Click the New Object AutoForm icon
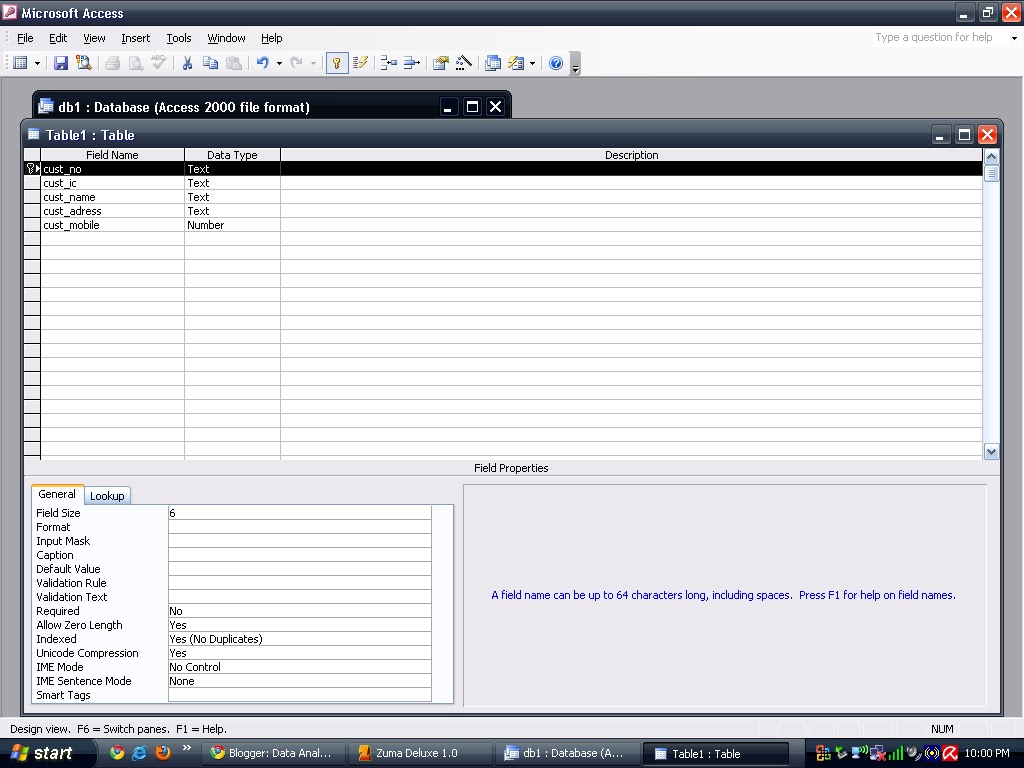Screen dimensions: 1024x768 coord(517,63)
